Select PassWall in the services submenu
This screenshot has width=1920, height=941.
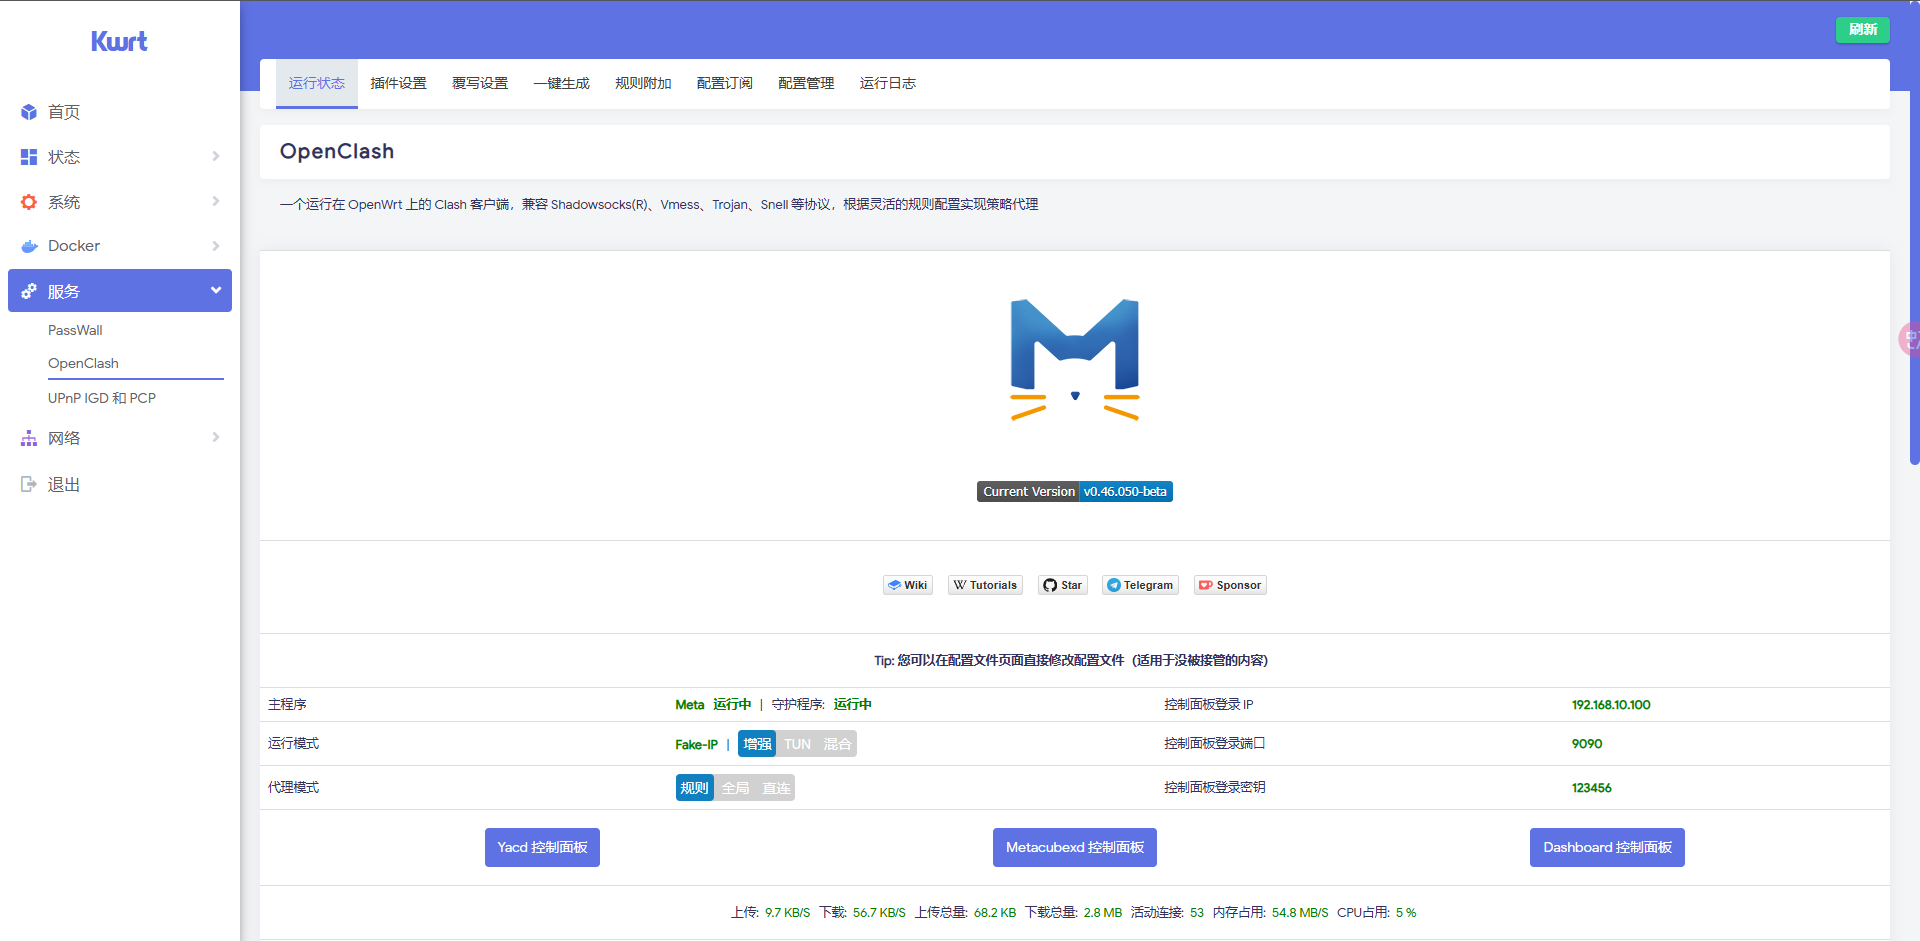(75, 330)
